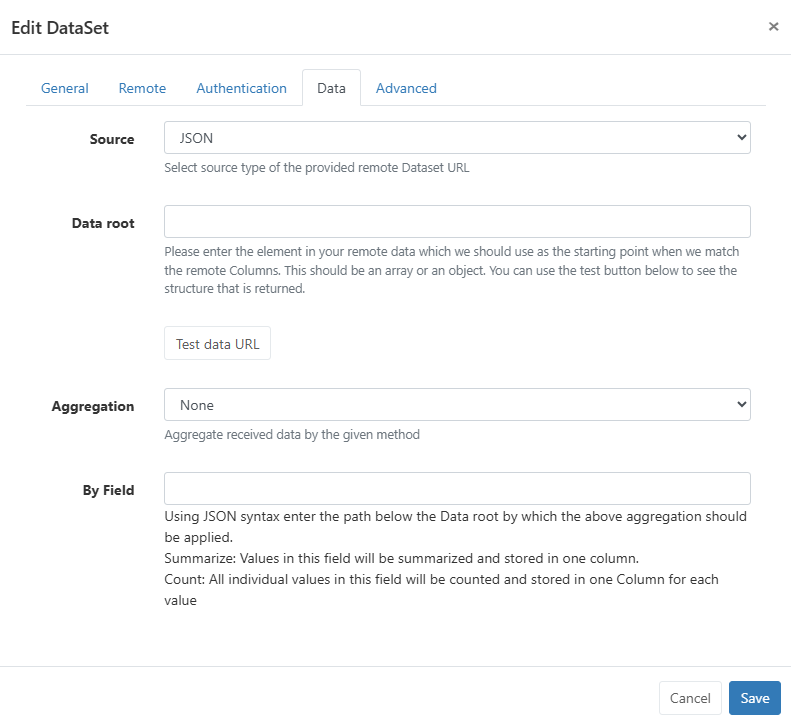Screen dimensions: 791x727
Task: Close the Edit DataSet dialog
Action: pyautogui.click(x=773, y=27)
